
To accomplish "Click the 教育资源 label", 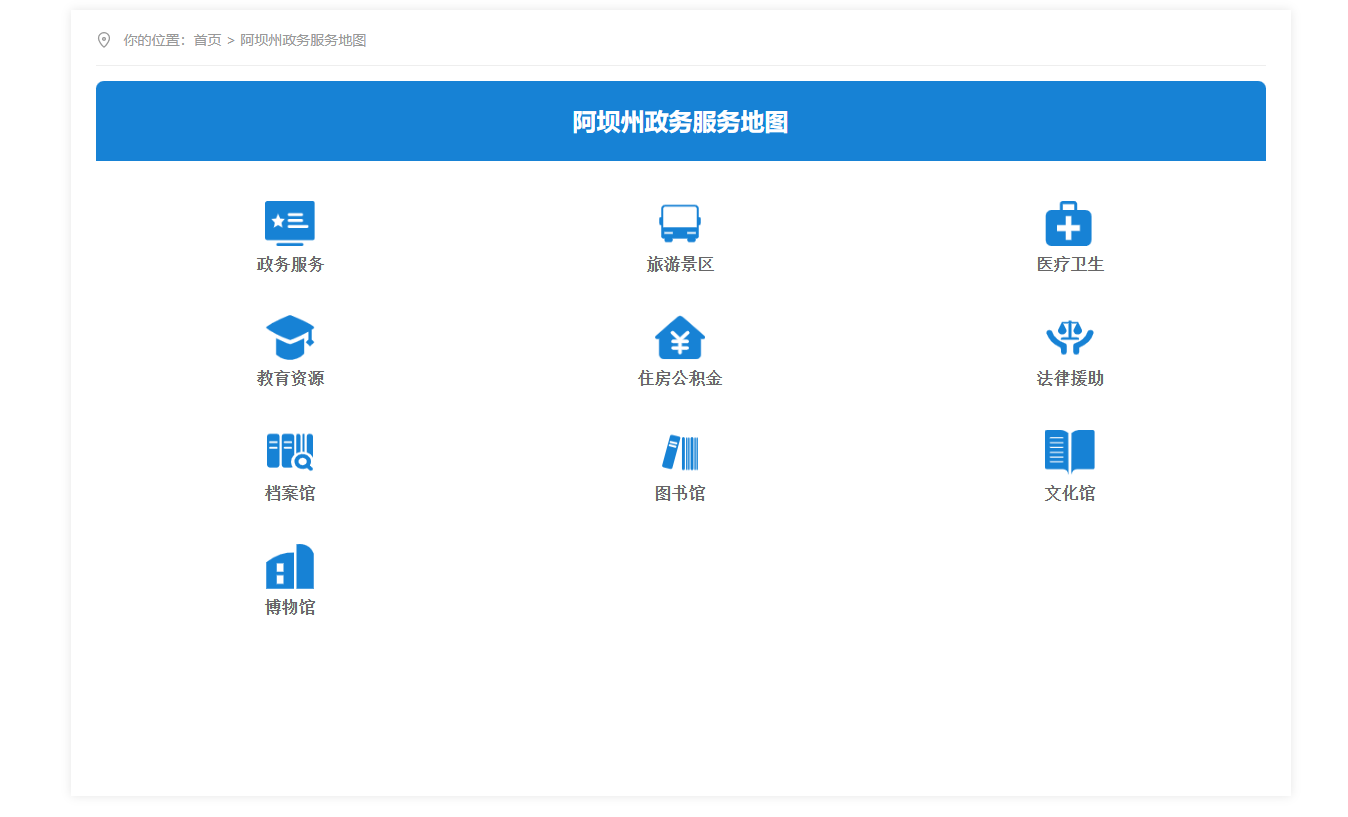I will coord(290,379).
